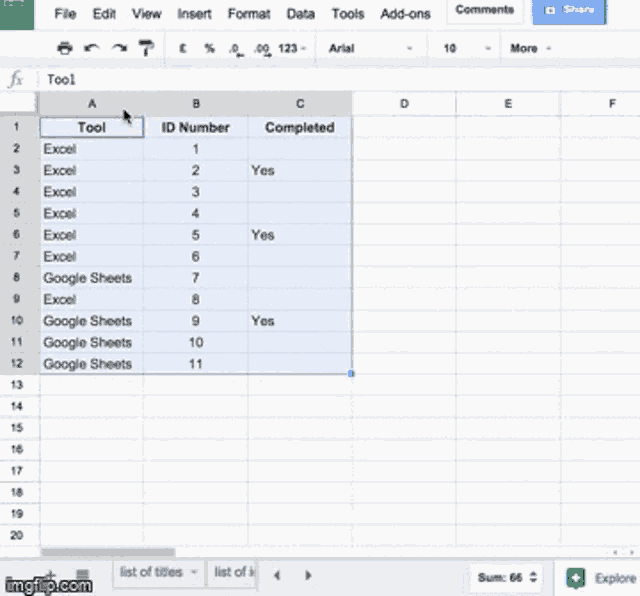Select column F header
The width and height of the screenshot is (640, 596).
(601, 104)
